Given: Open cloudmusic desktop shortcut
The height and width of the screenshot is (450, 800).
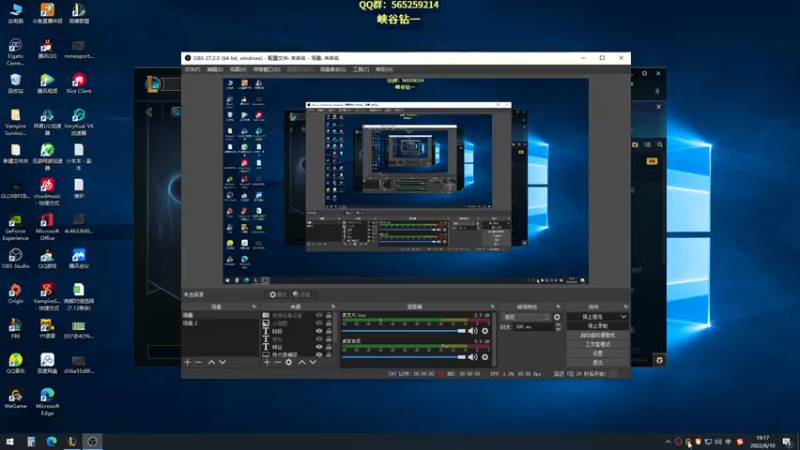Looking at the screenshot, I should [x=47, y=192].
